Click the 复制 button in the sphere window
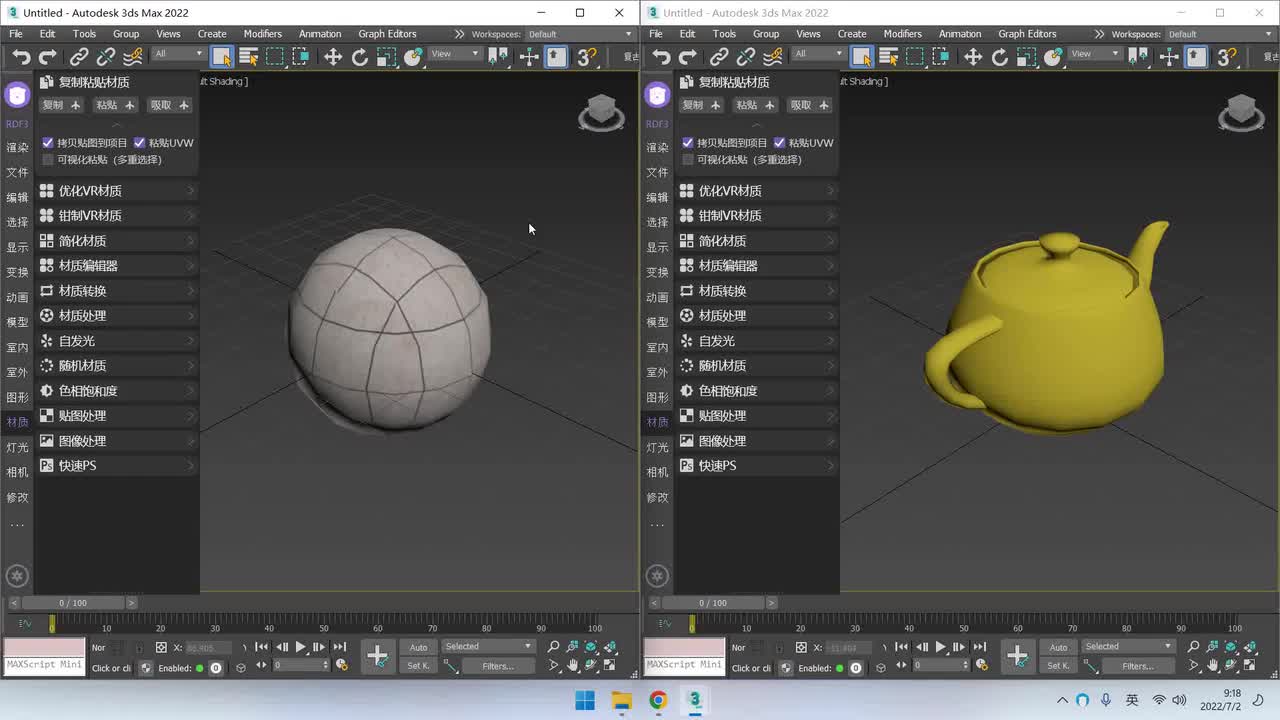The height and width of the screenshot is (720, 1280). pyautogui.click(x=61, y=105)
